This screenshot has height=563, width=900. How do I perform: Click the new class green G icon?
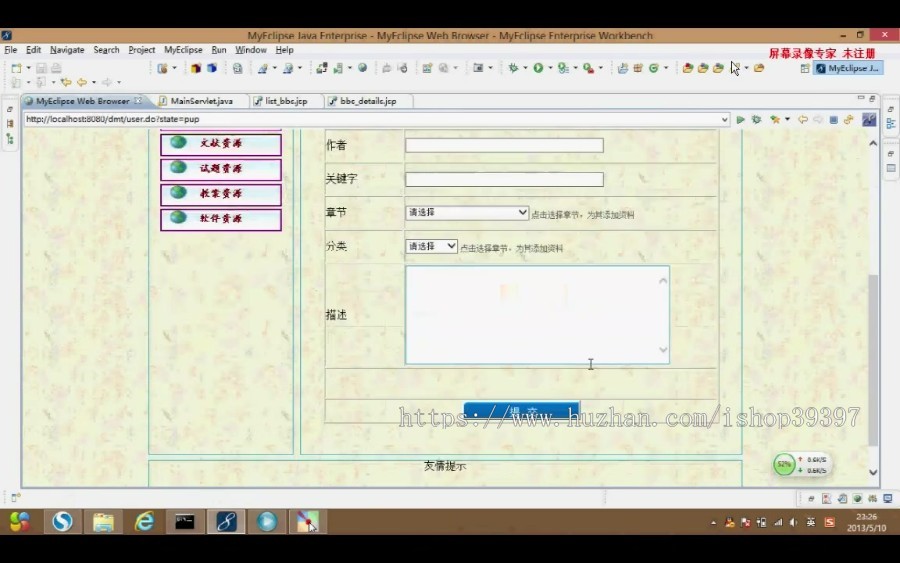point(653,68)
